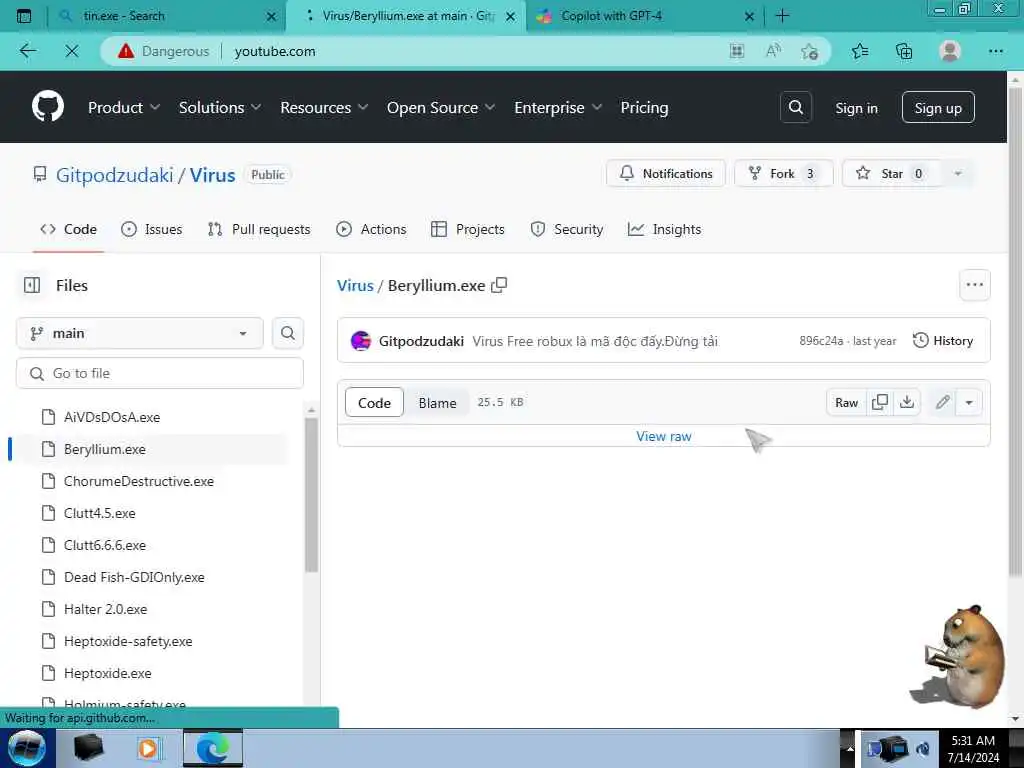Click the Go to file search field
The height and width of the screenshot is (768, 1024).
160,373
